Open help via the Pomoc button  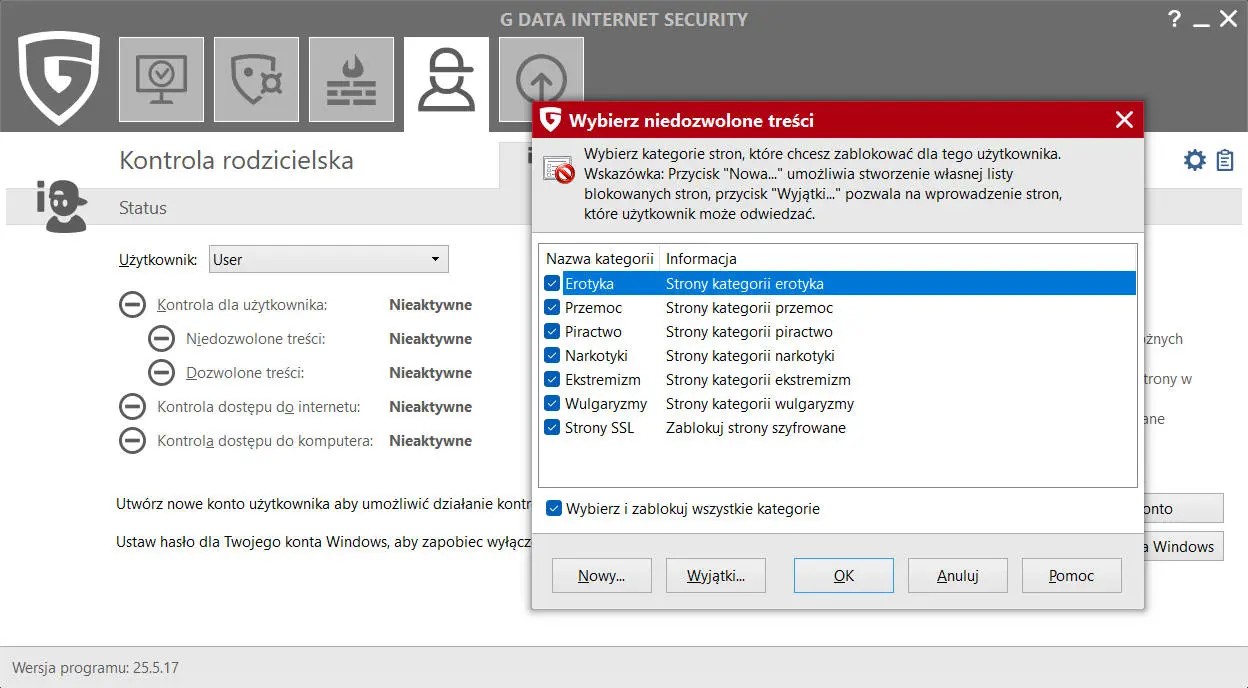pos(1071,575)
